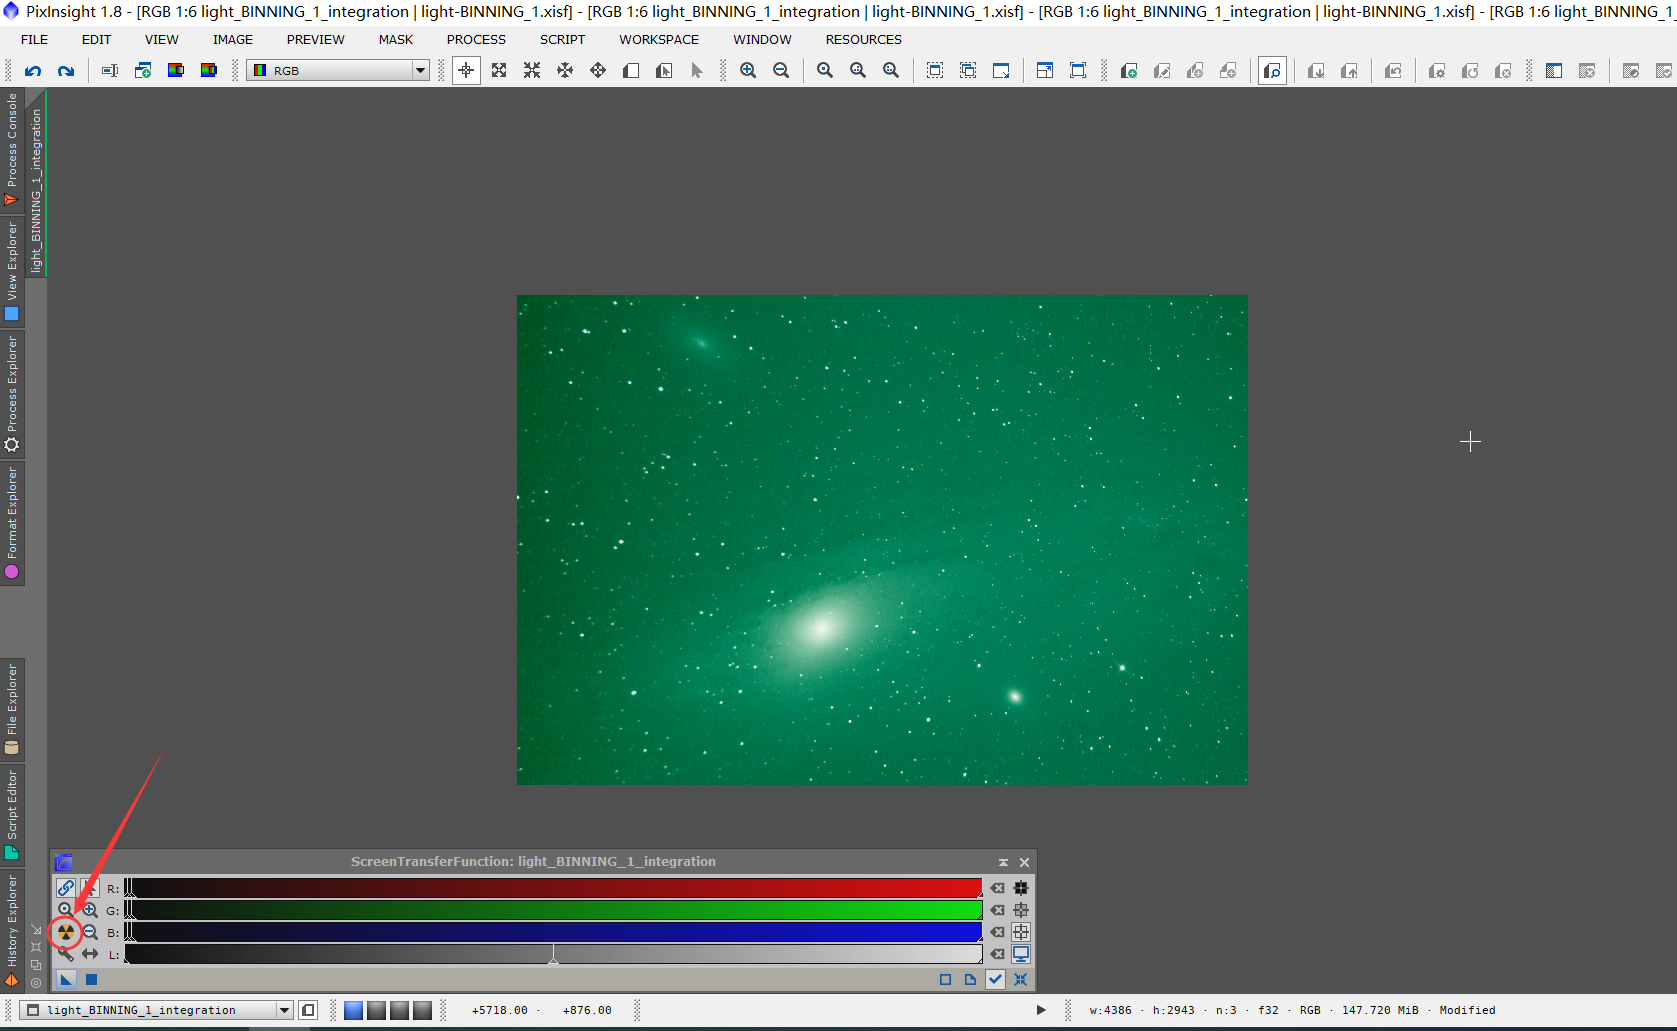Reset the G channel STF
Screen dimensions: 1677x1031
[997, 910]
